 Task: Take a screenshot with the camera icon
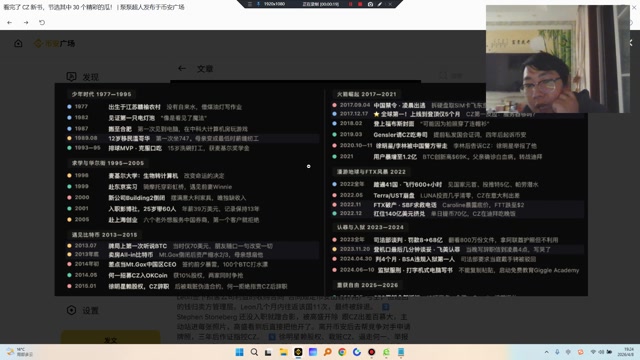370,4
